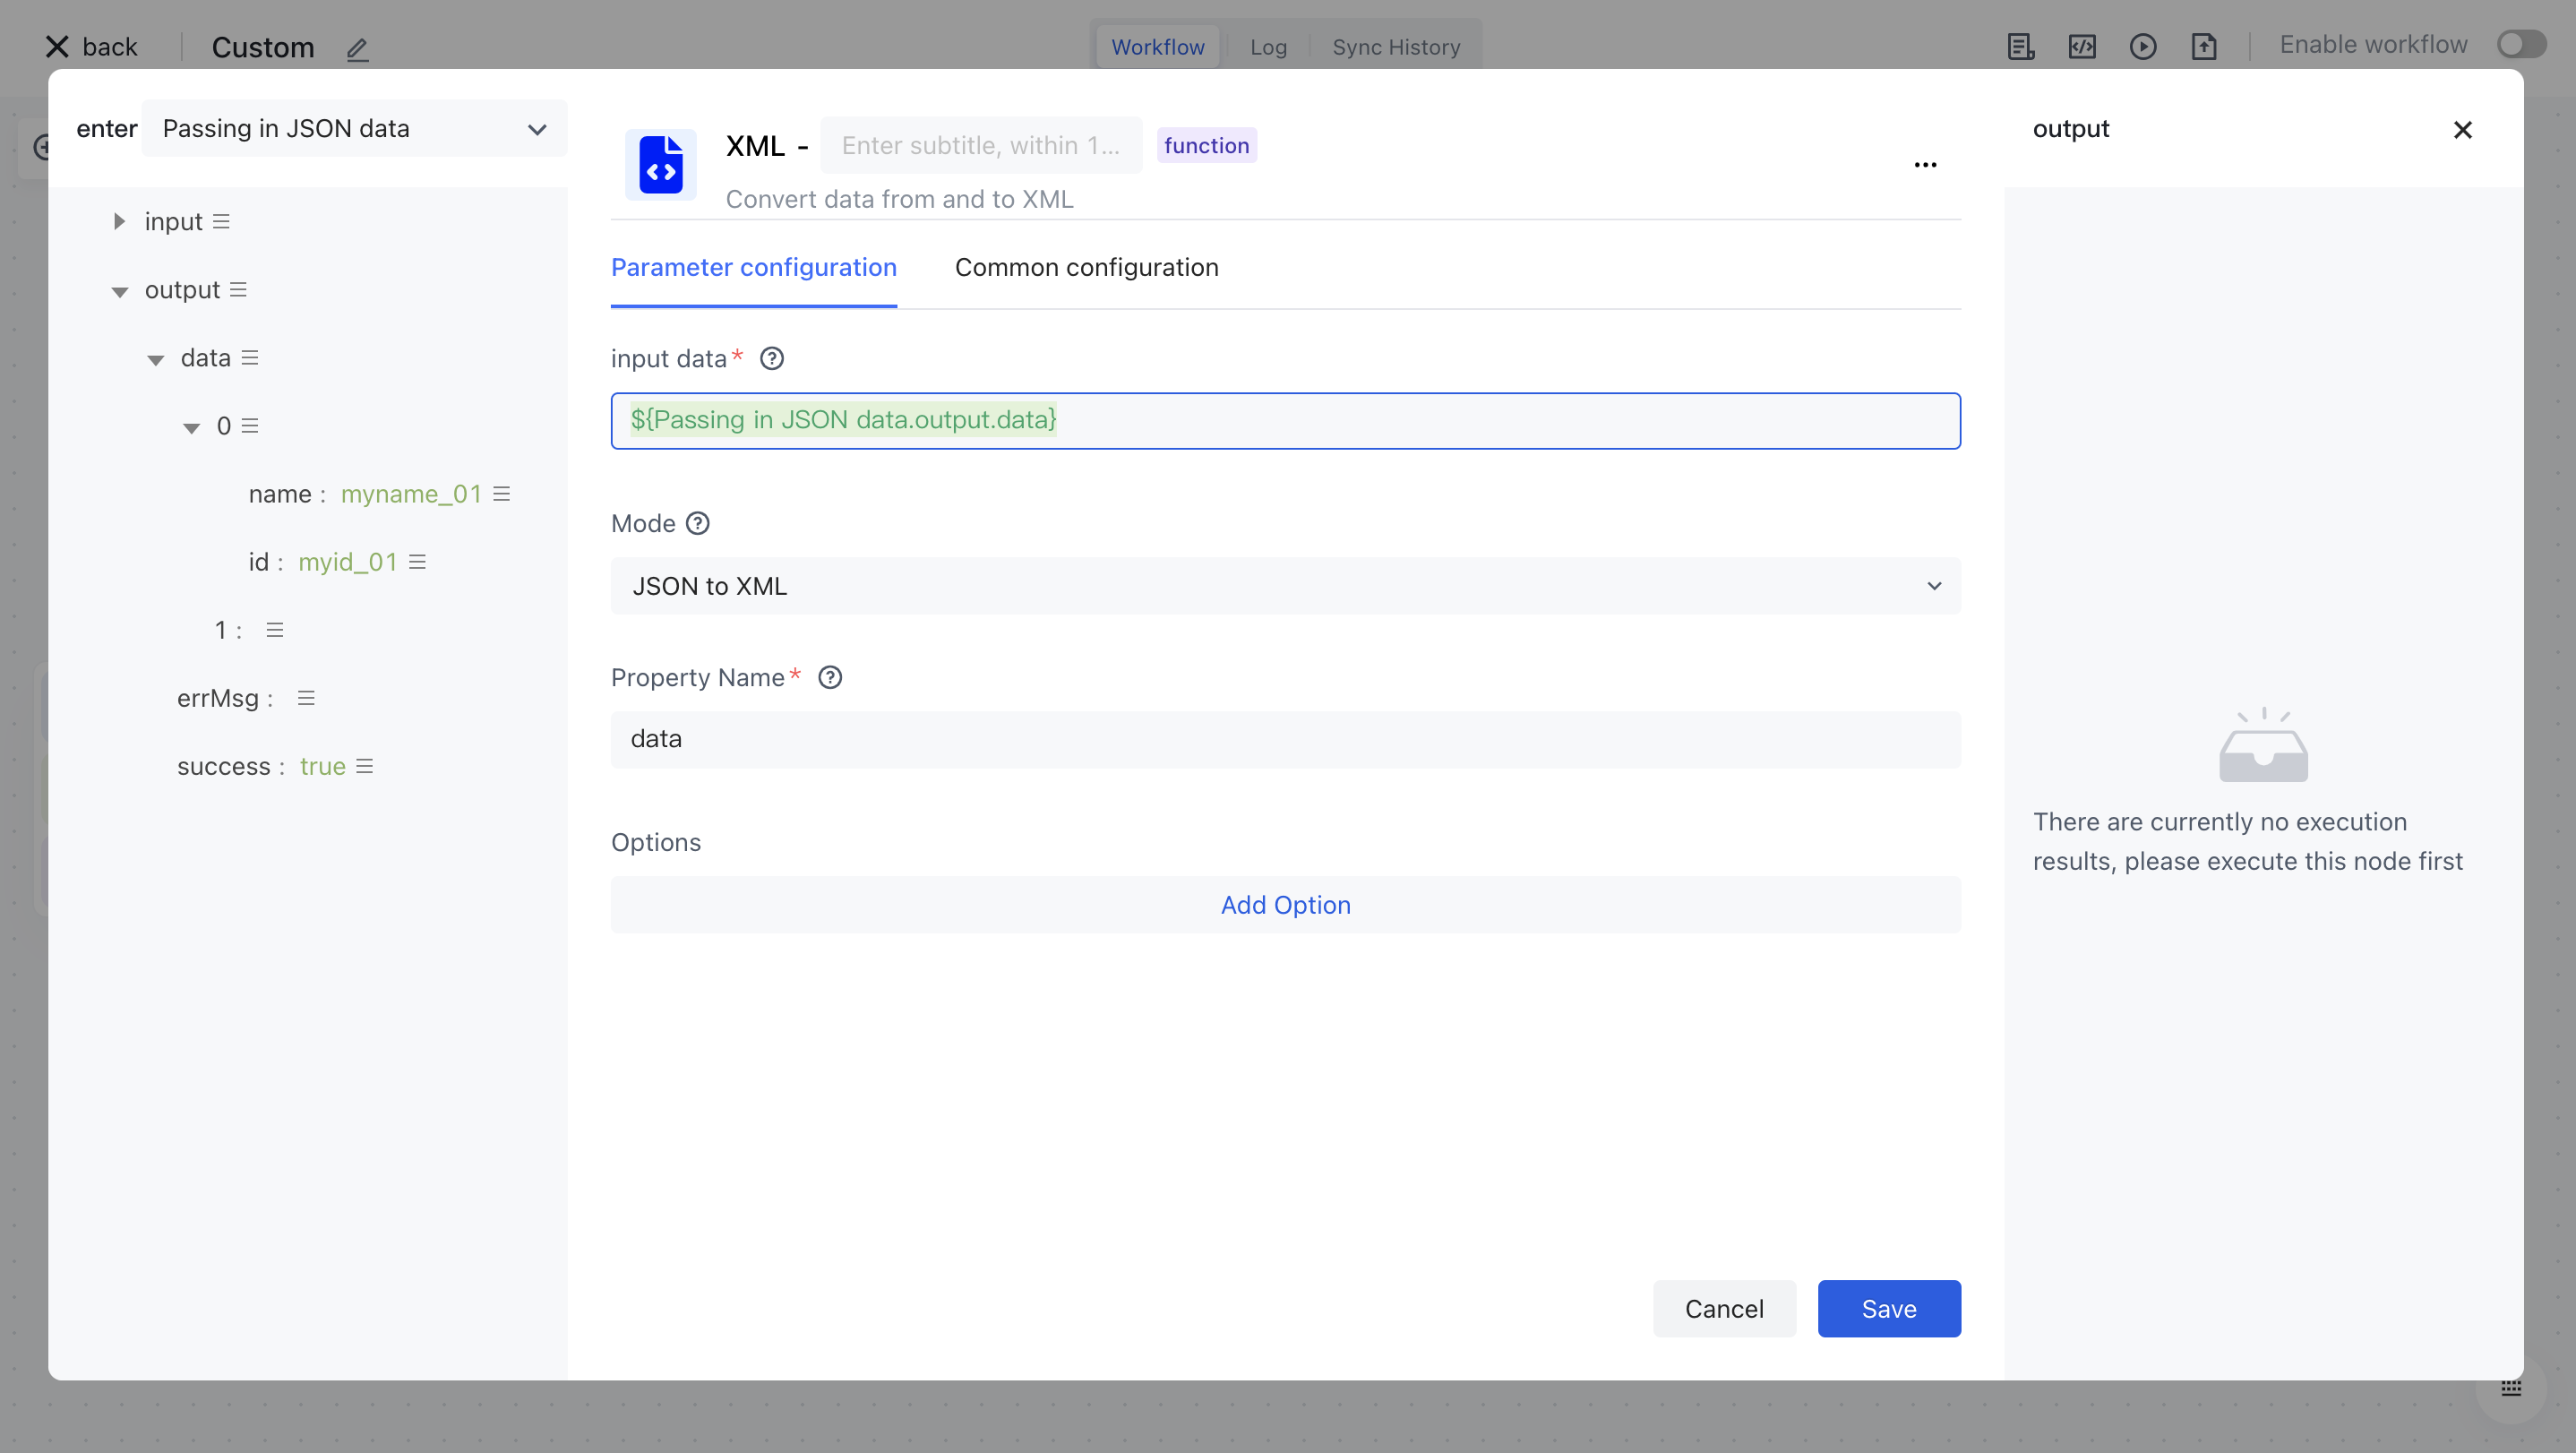Open the three-dots more options menu

coord(1925,165)
